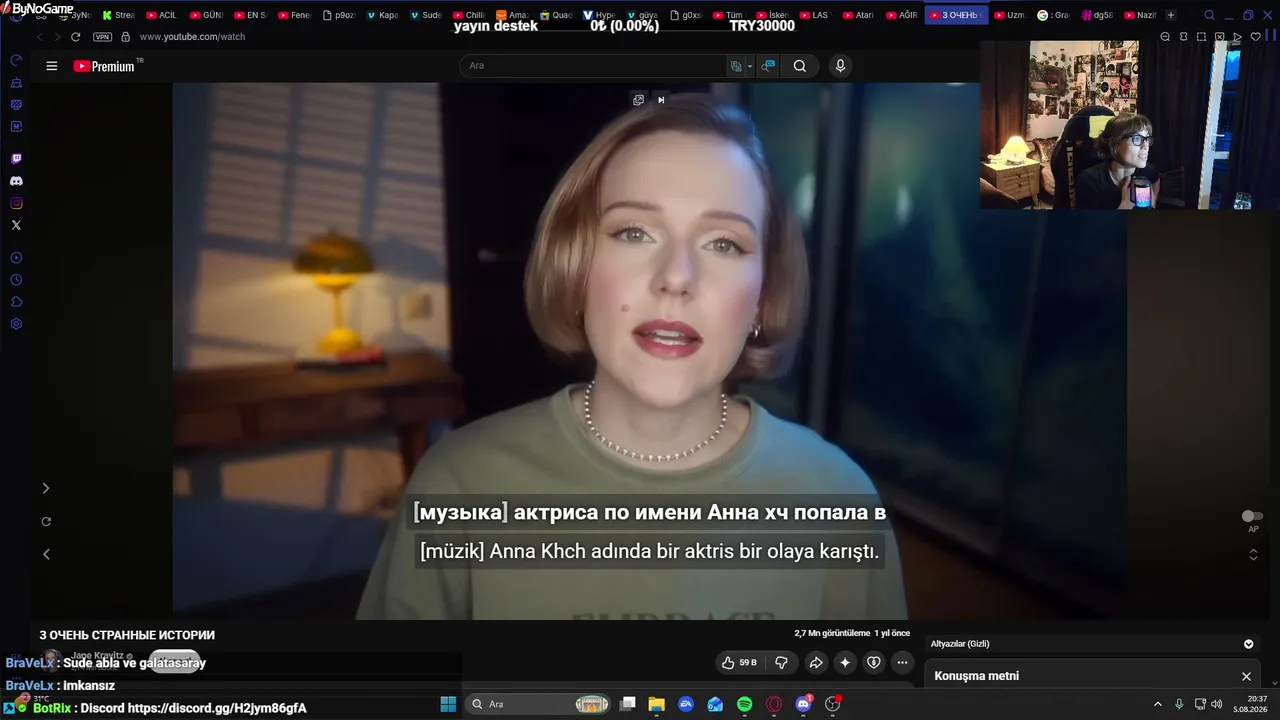Click the Windows taskbar search box
1280x720 pixels.
click(538, 704)
